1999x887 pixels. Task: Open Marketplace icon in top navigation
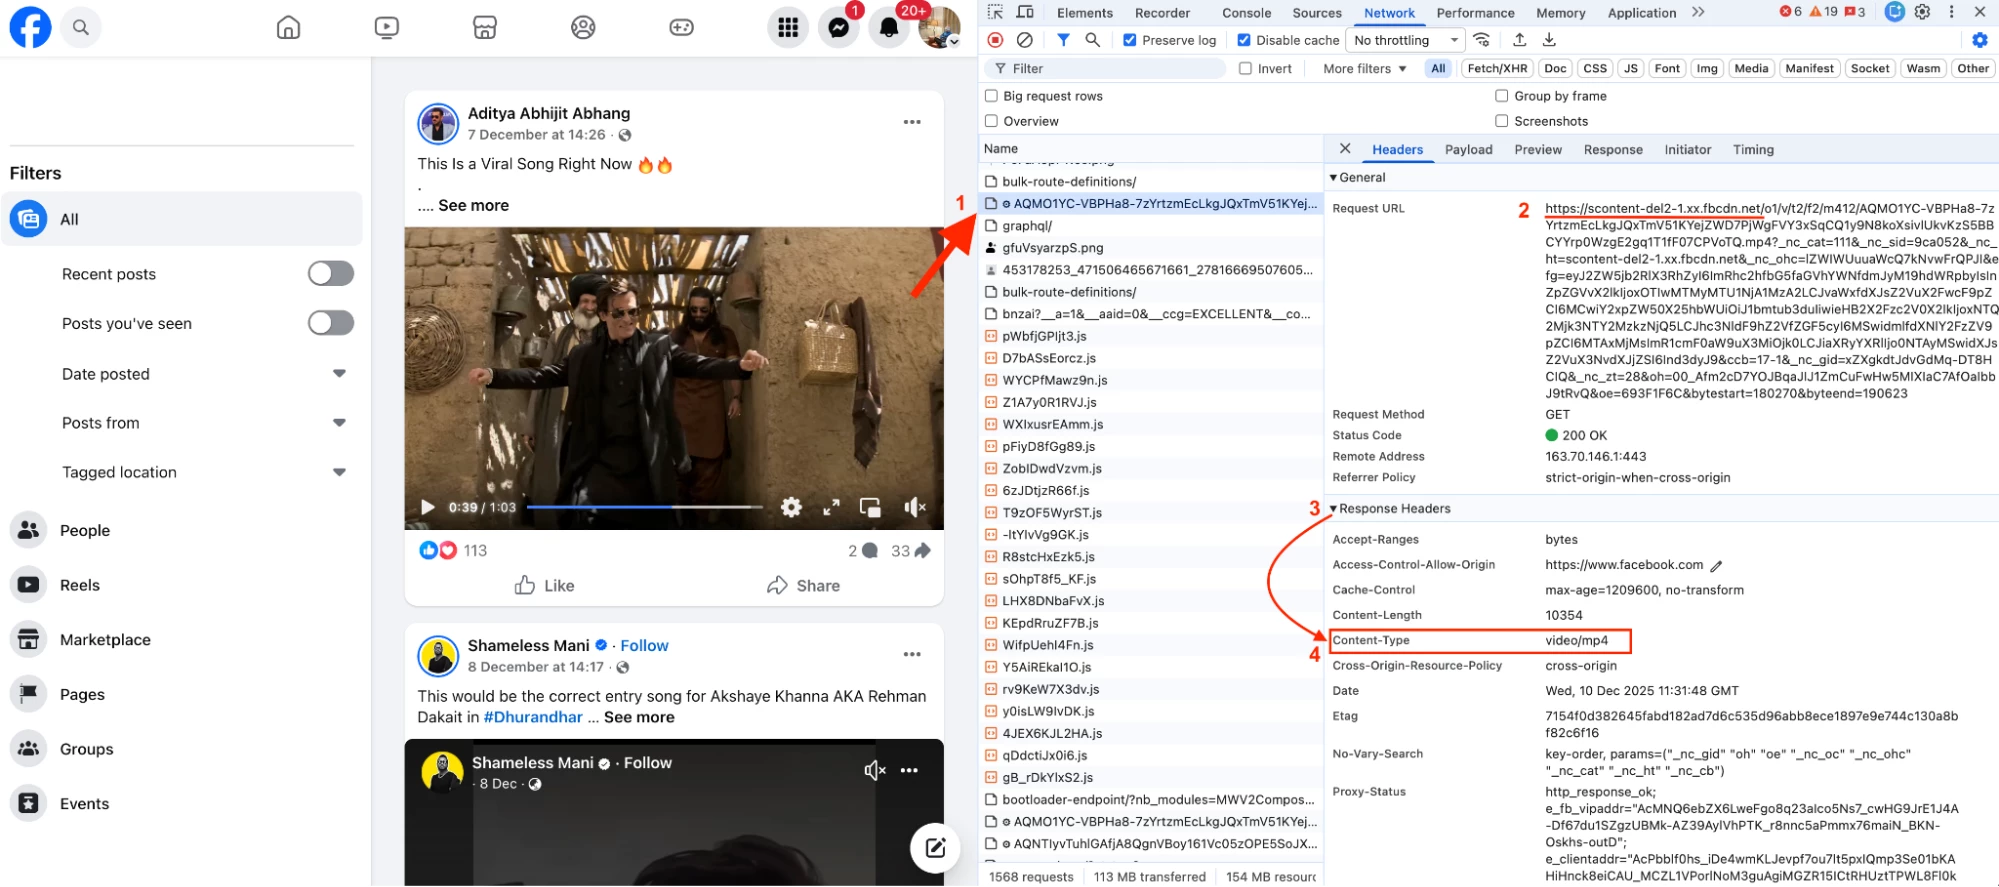click(485, 28)
